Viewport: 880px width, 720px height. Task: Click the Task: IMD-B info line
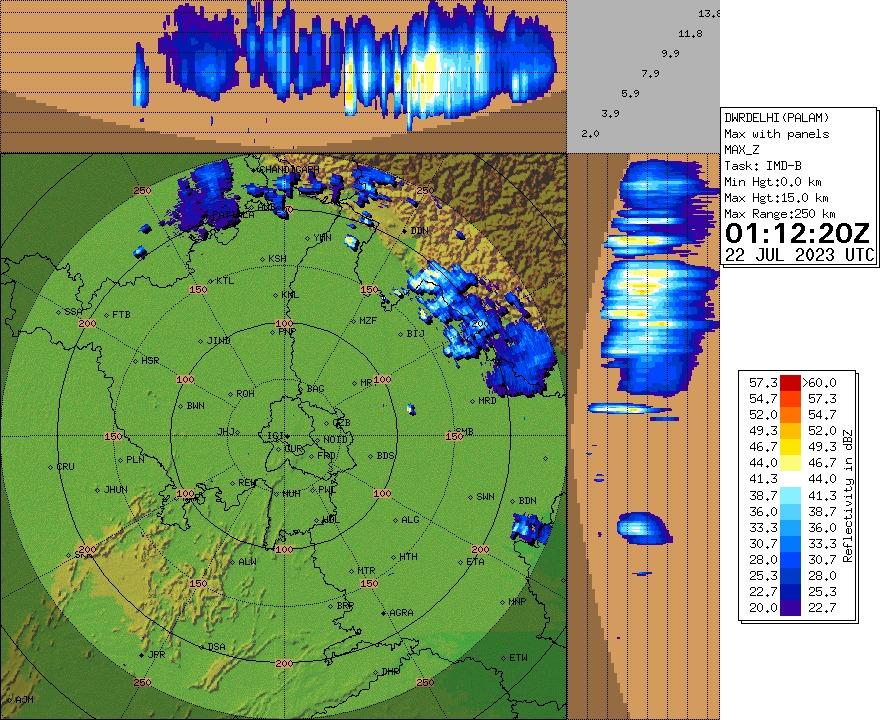(x=762, y=166)
